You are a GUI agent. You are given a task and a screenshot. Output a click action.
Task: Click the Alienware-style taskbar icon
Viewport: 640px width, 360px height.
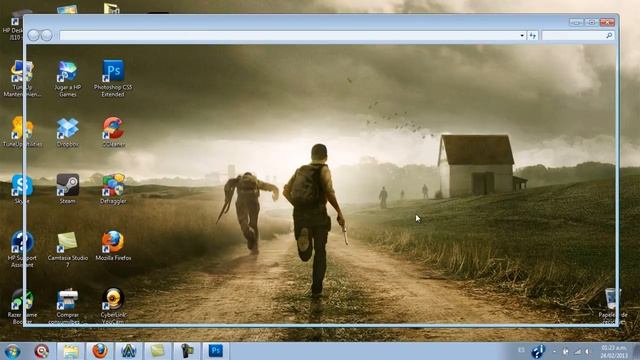[x=129, y=351]
